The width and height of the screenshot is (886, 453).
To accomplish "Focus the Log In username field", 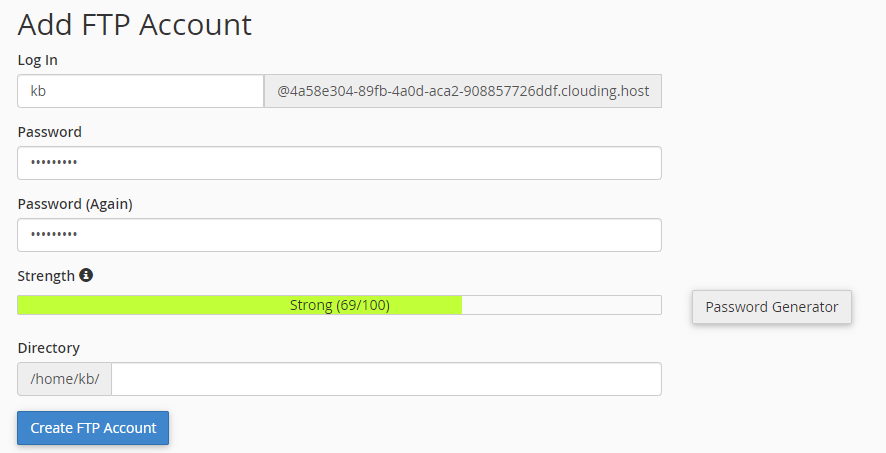I will (x=141, y=91).
